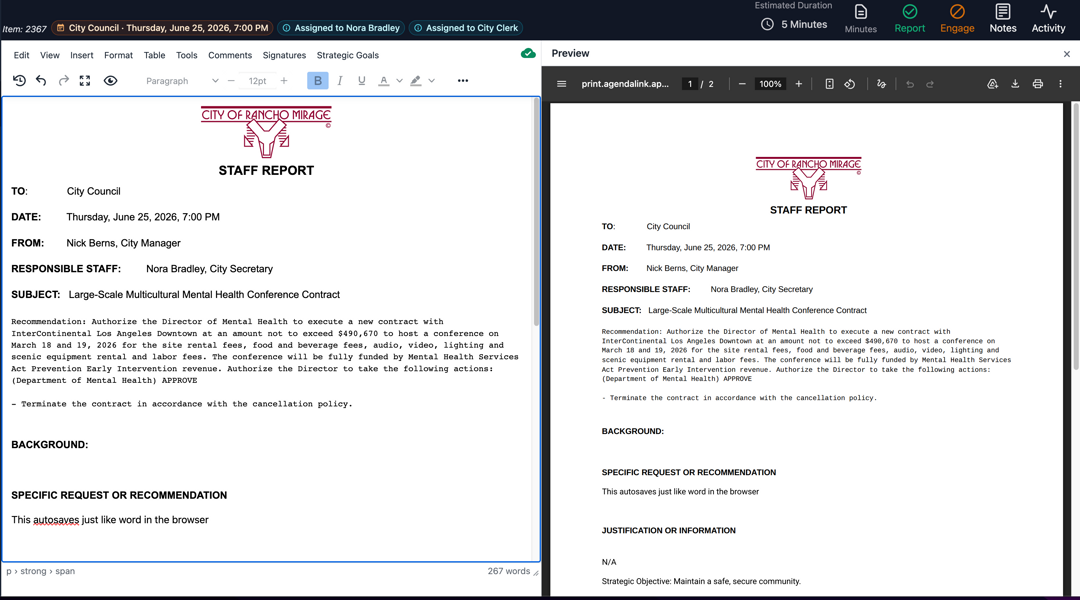Click the editor resize handle corner
This screenshot has width=1080, height=600.
point(536,572)
